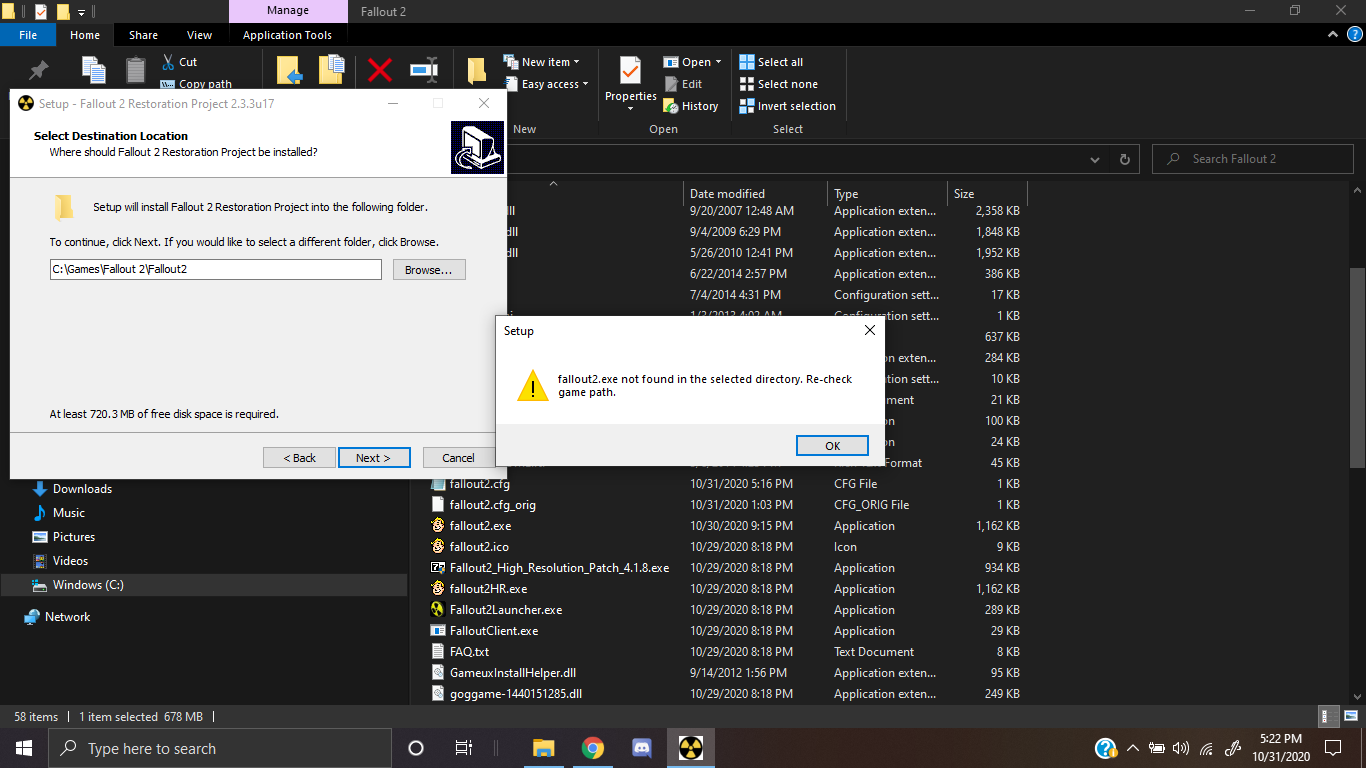Open Network in navigation pane
Viewport: 1366px width, 768px height.
[67, 617]
